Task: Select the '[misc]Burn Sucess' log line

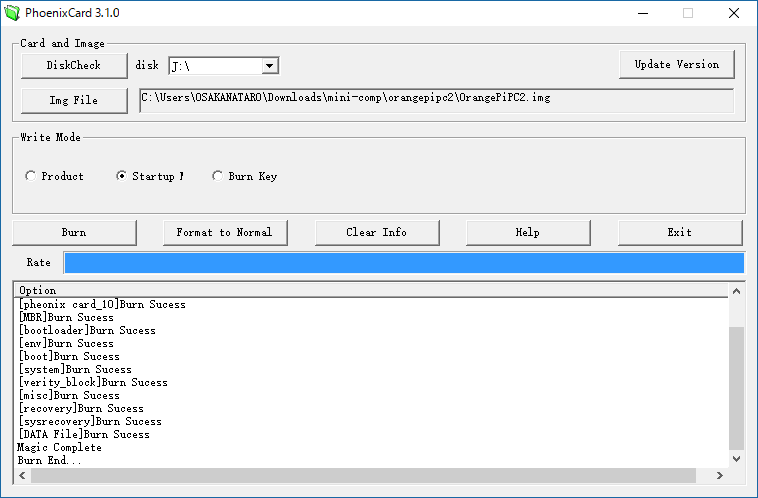Action: point(69,396)
